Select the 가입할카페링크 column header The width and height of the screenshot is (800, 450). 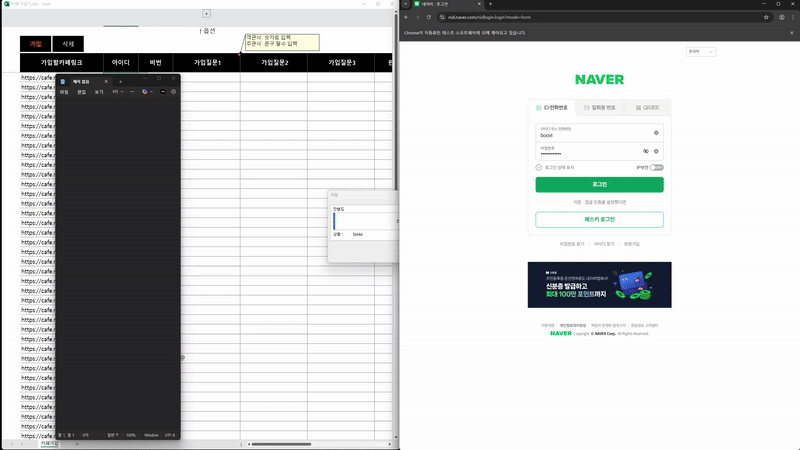coord(62,62)
